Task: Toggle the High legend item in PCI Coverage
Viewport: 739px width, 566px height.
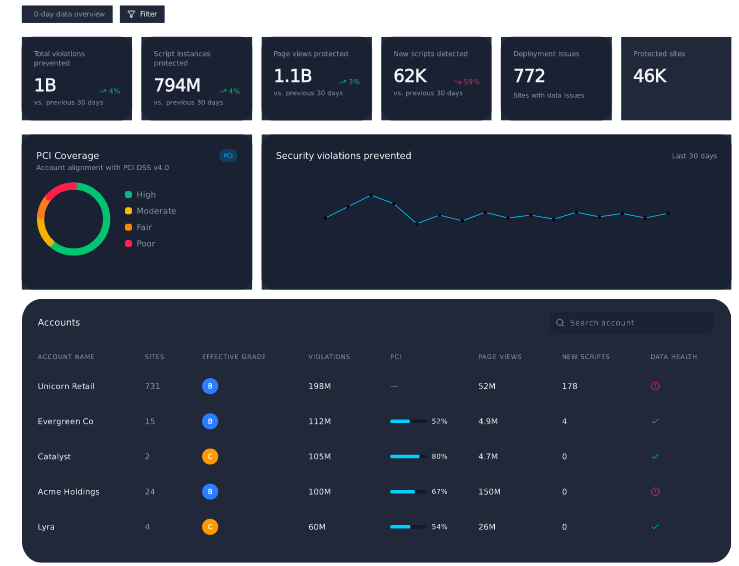Action: point(140,195)
